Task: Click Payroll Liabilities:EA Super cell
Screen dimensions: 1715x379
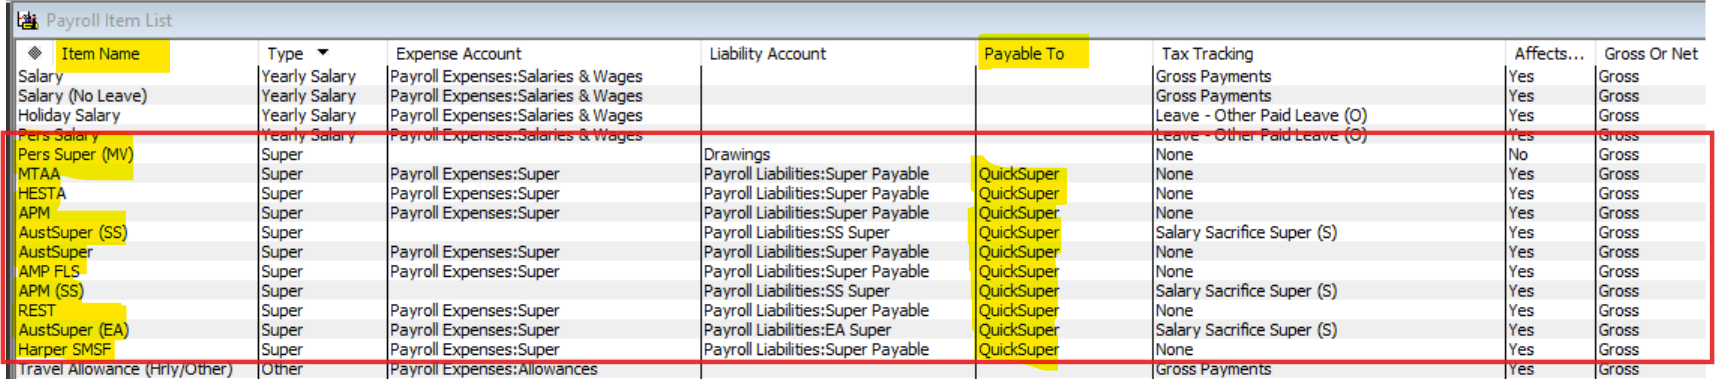Action: click(x=797, y=330)
